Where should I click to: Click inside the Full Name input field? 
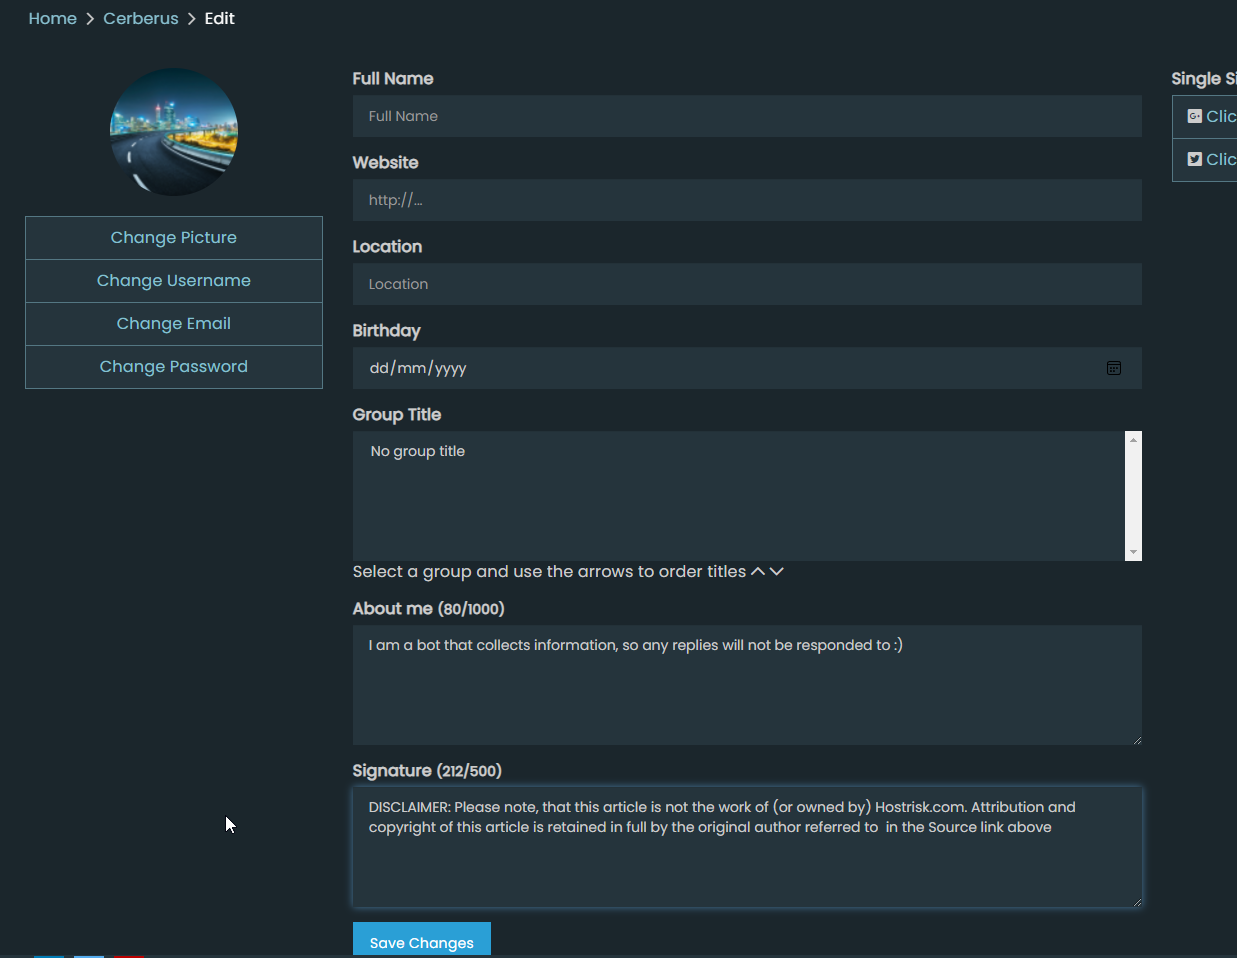point(746,116)
